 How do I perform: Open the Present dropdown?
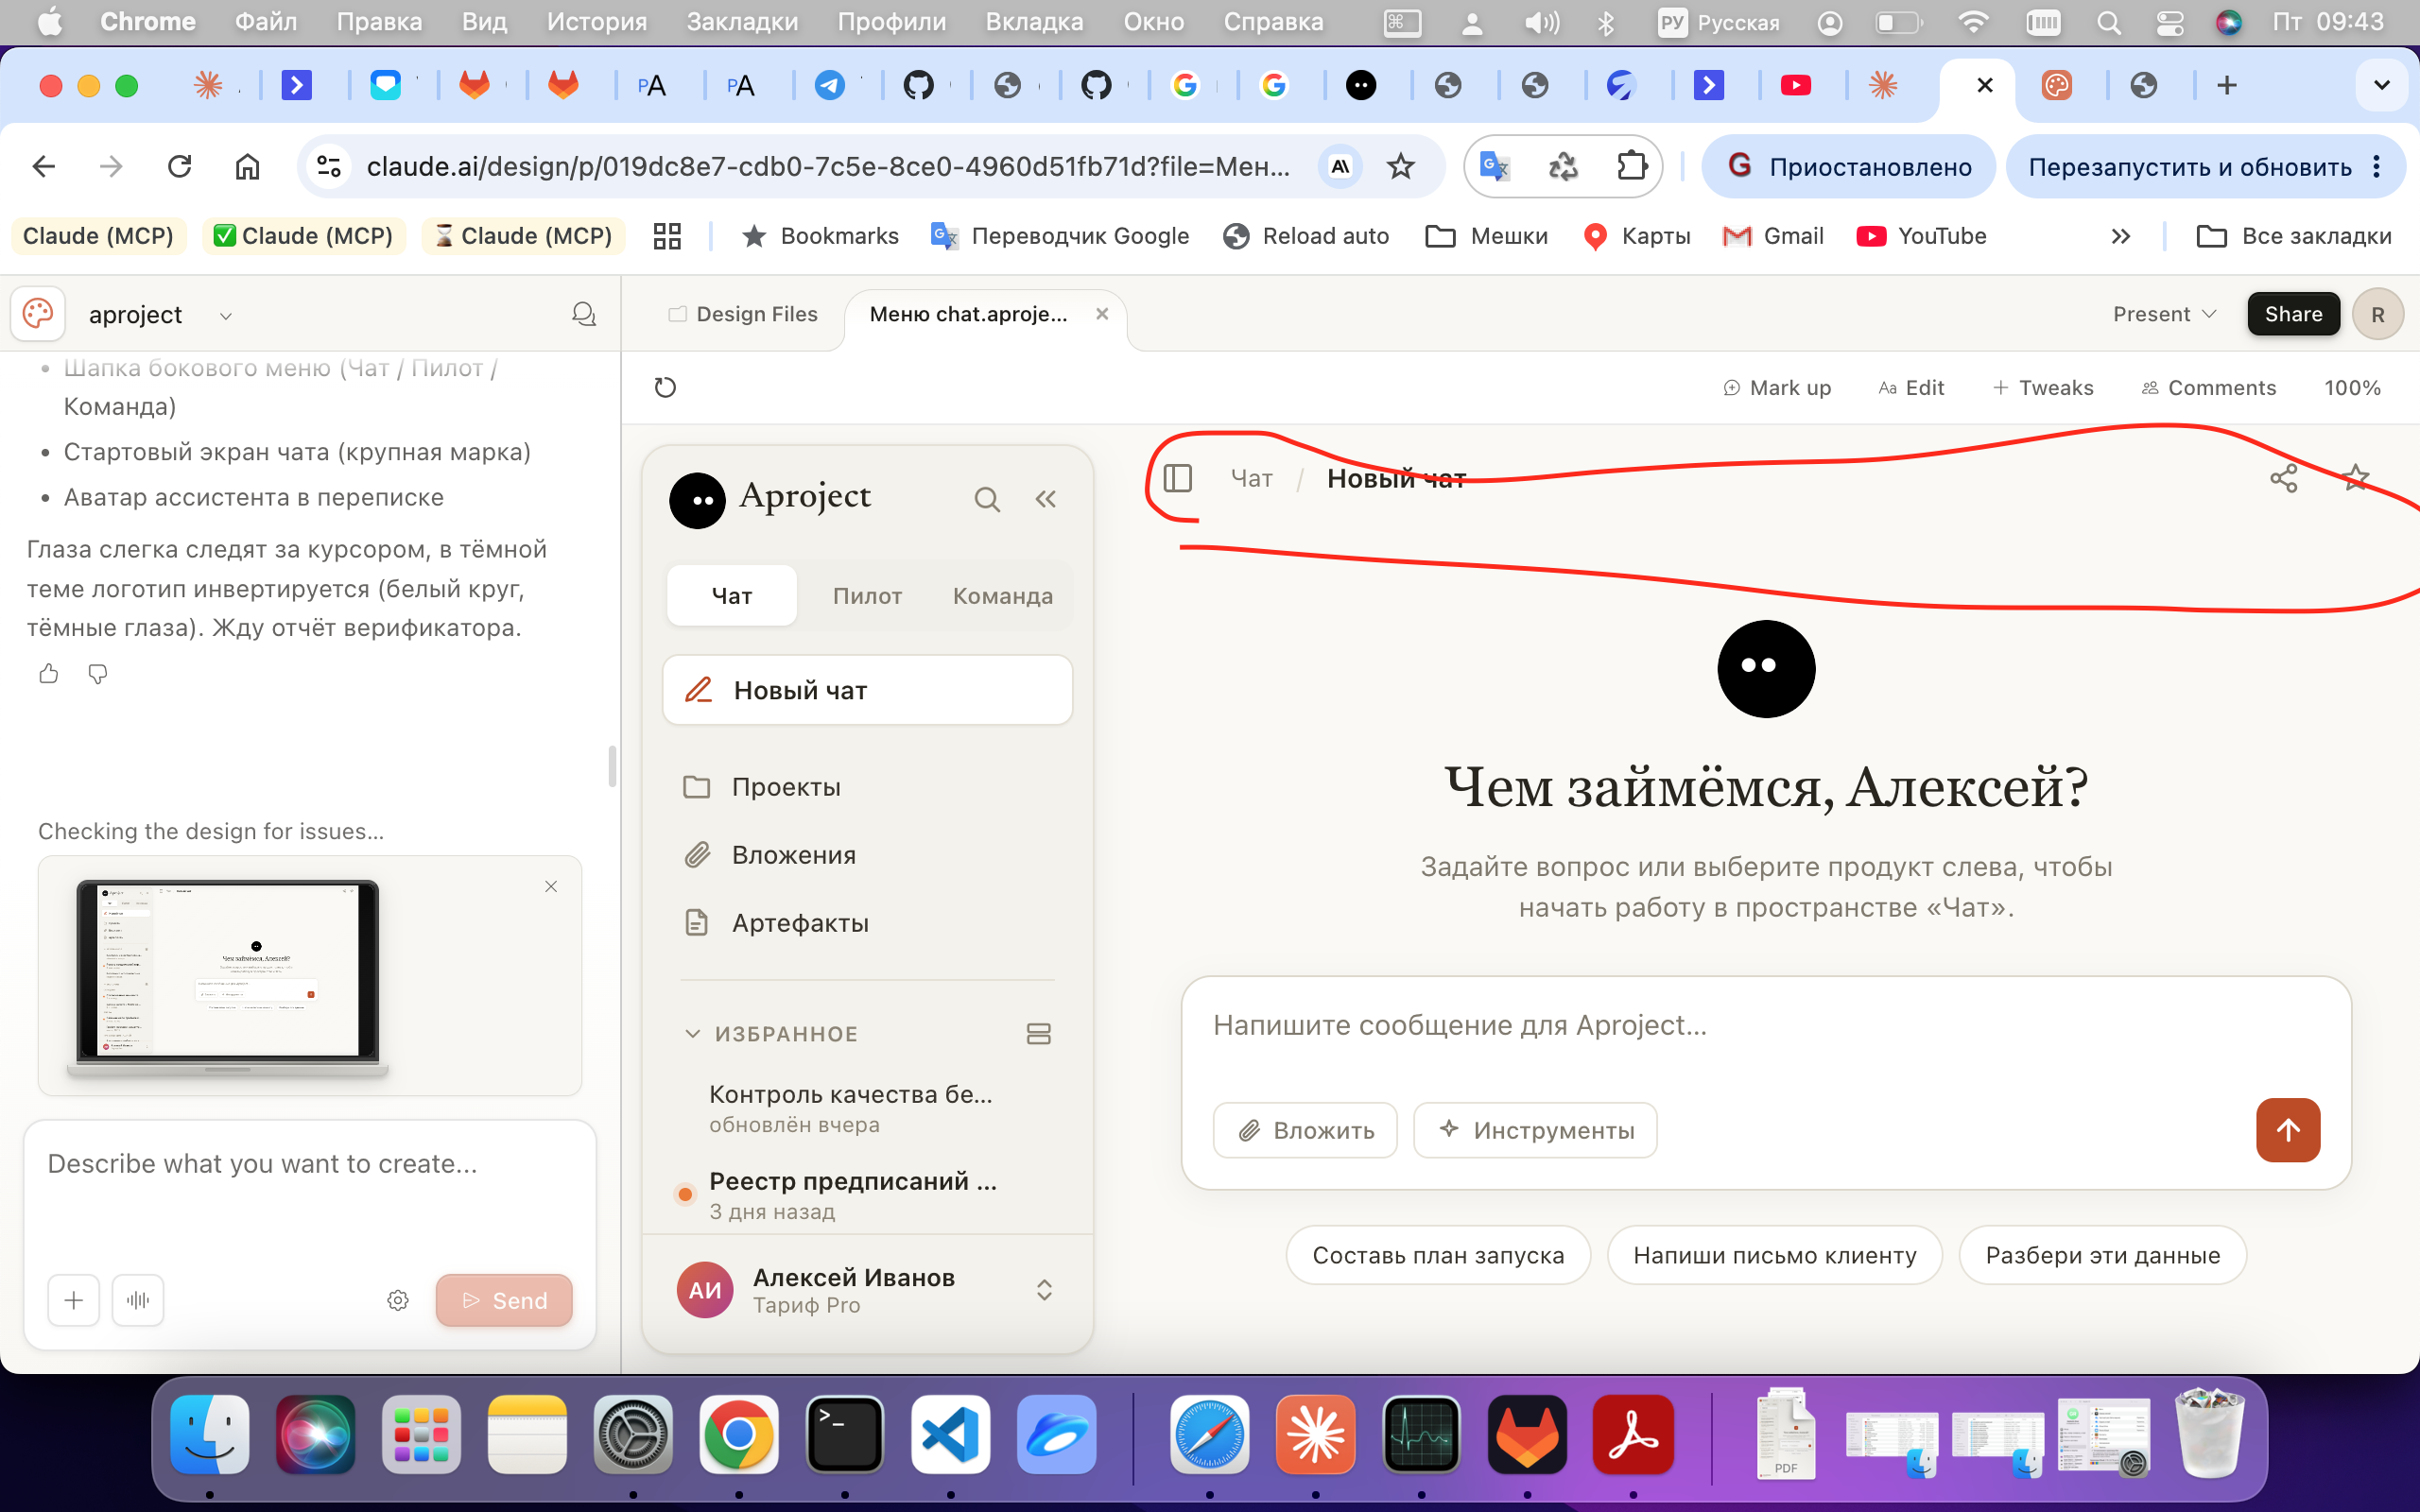point(2164,314)
